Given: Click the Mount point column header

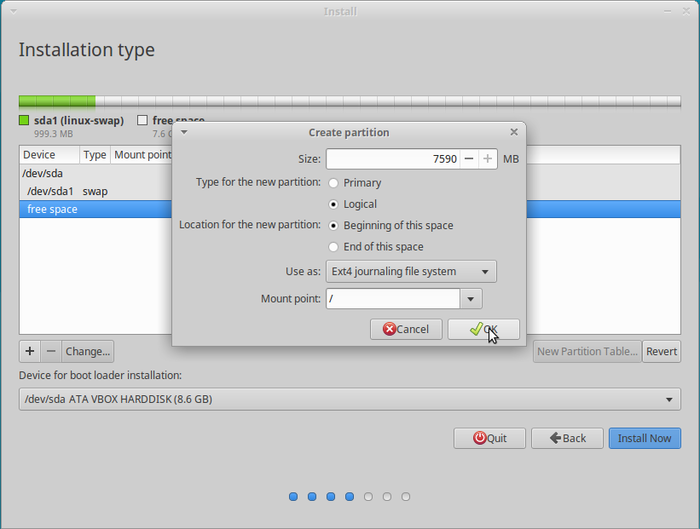Looking at the screenshot, I should click(142, 155).
